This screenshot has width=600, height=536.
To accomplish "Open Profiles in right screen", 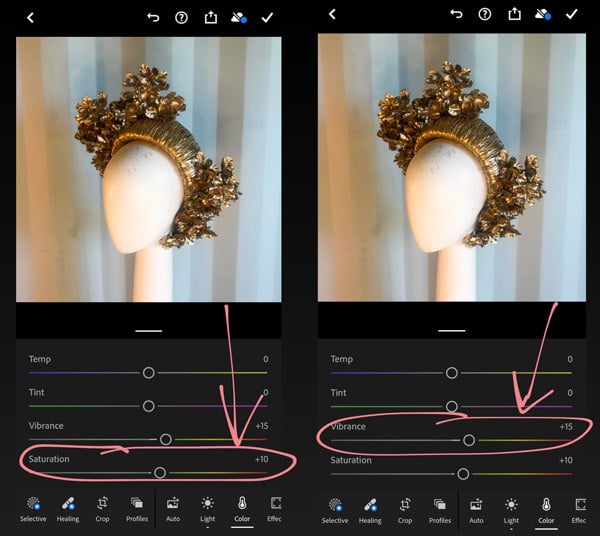I will 440,511.
